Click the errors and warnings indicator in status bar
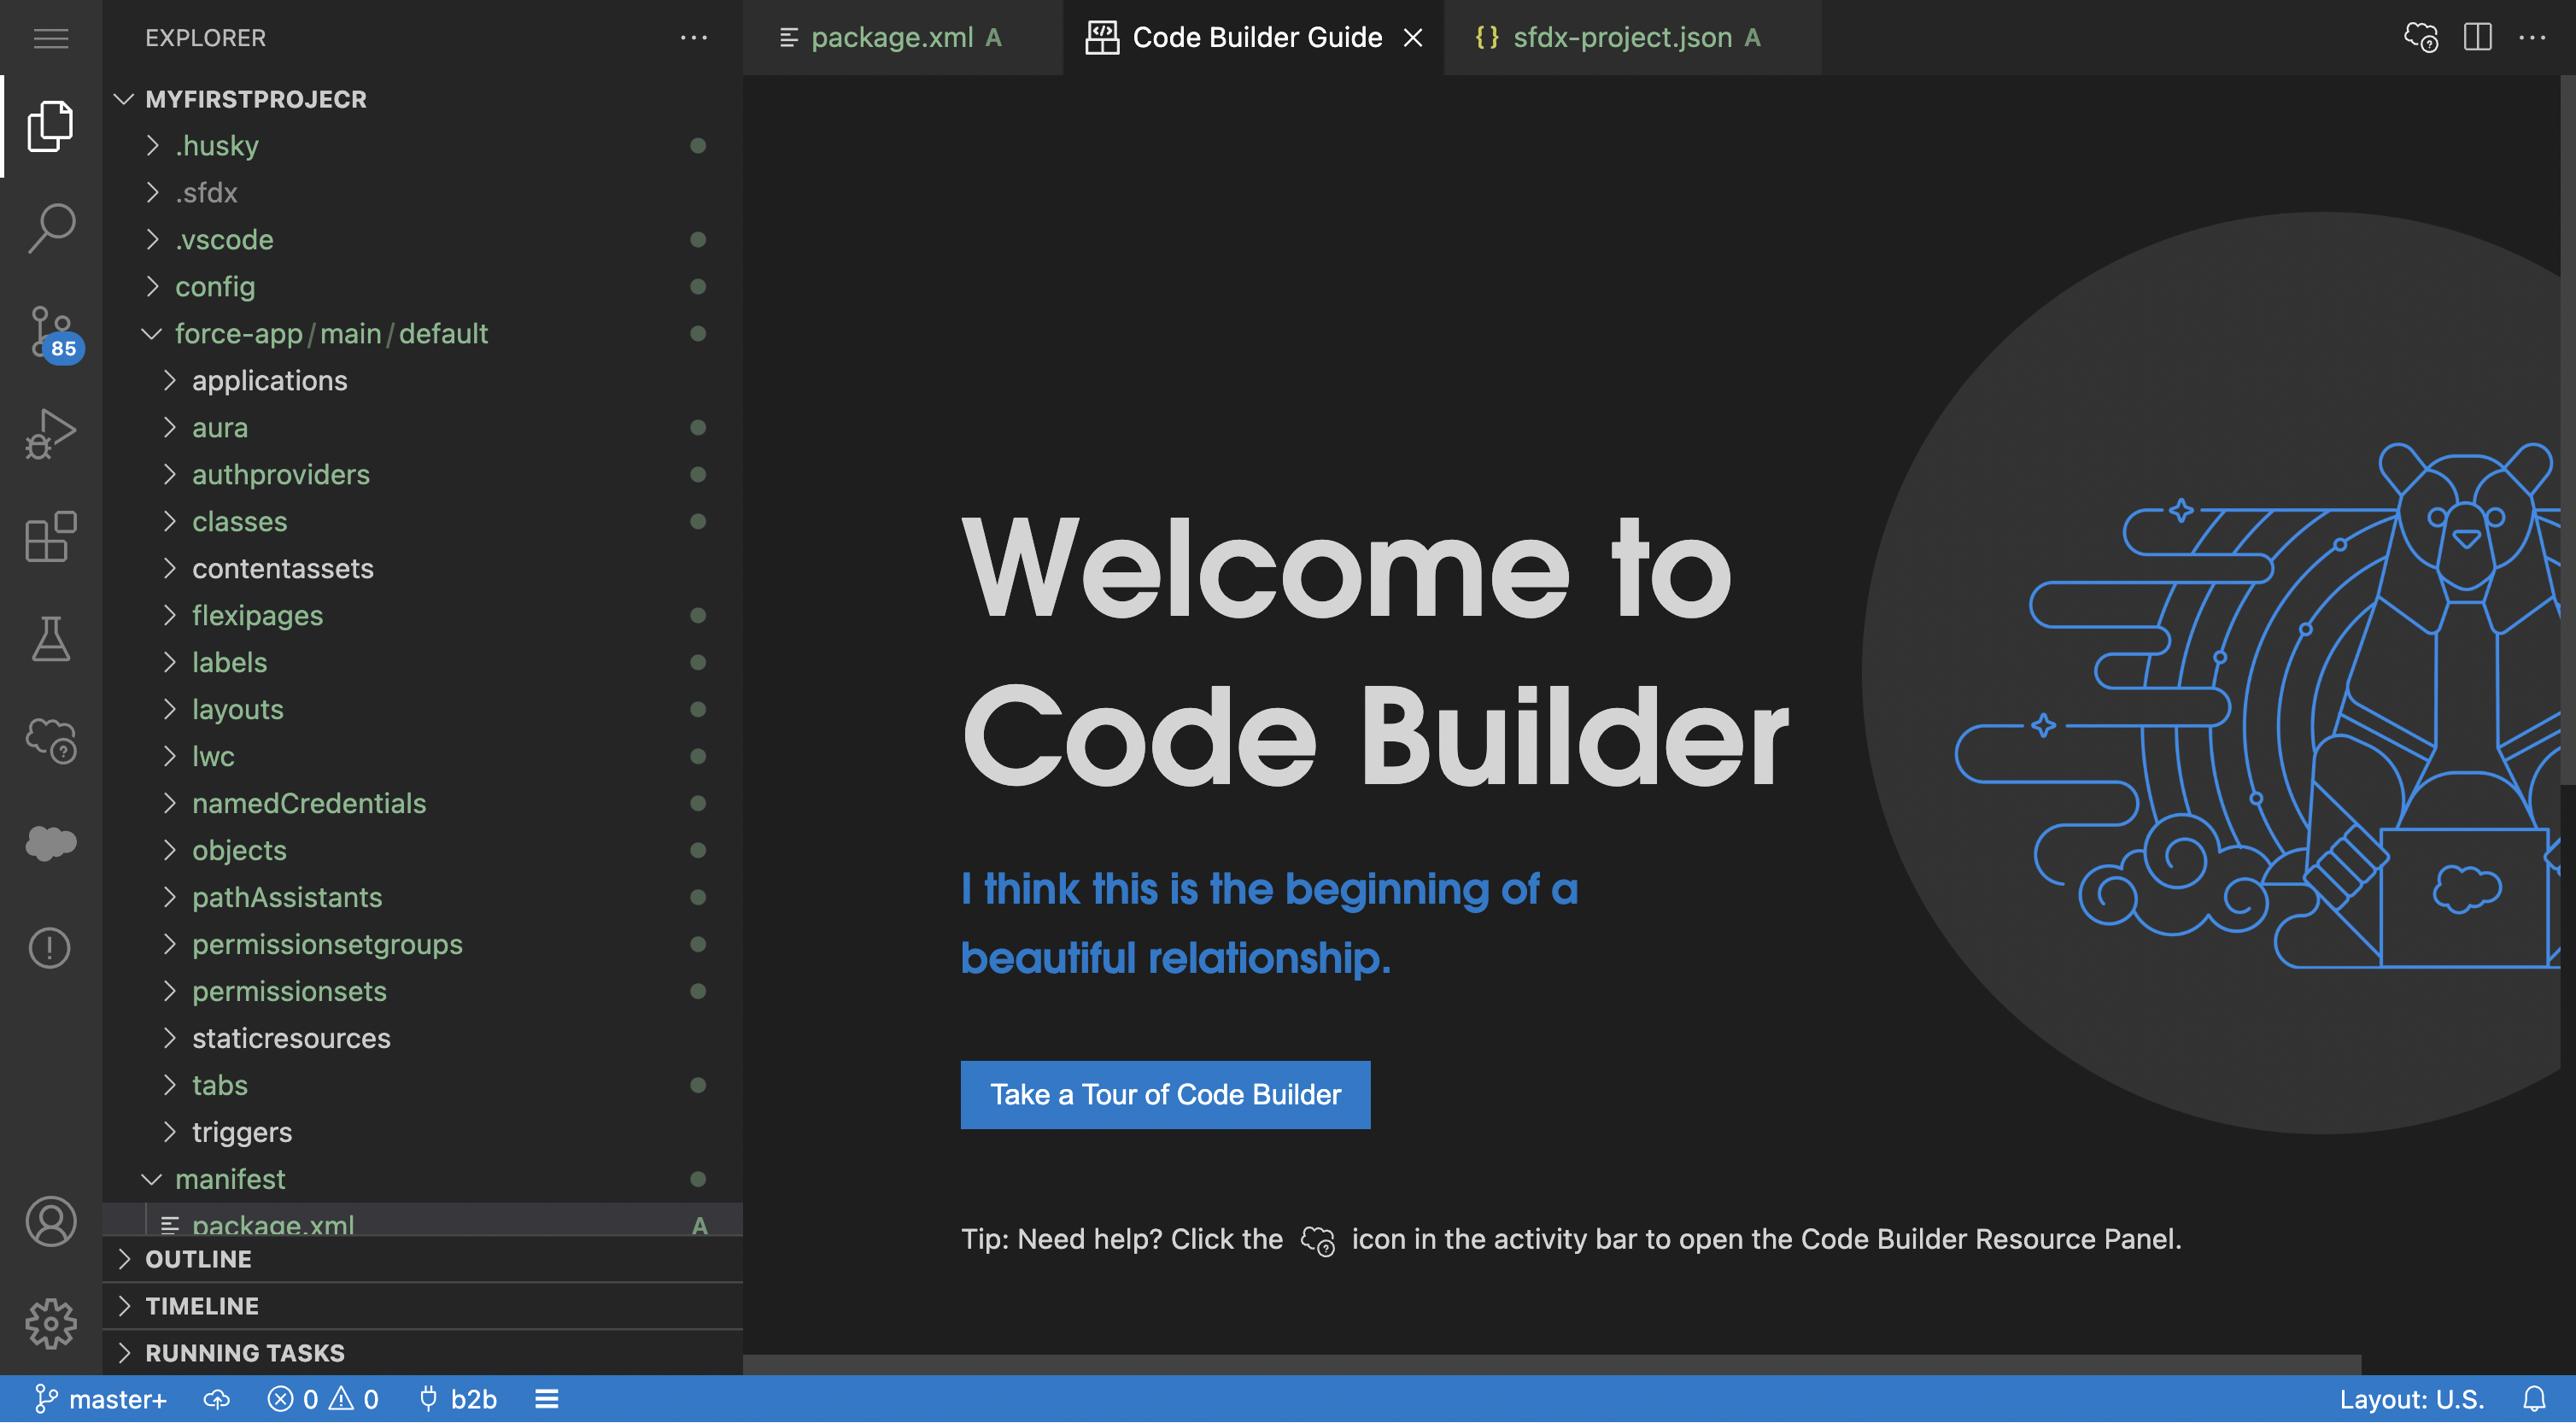Image resolution: width=2576 pixels, height=1423 pixels. 324,1398
